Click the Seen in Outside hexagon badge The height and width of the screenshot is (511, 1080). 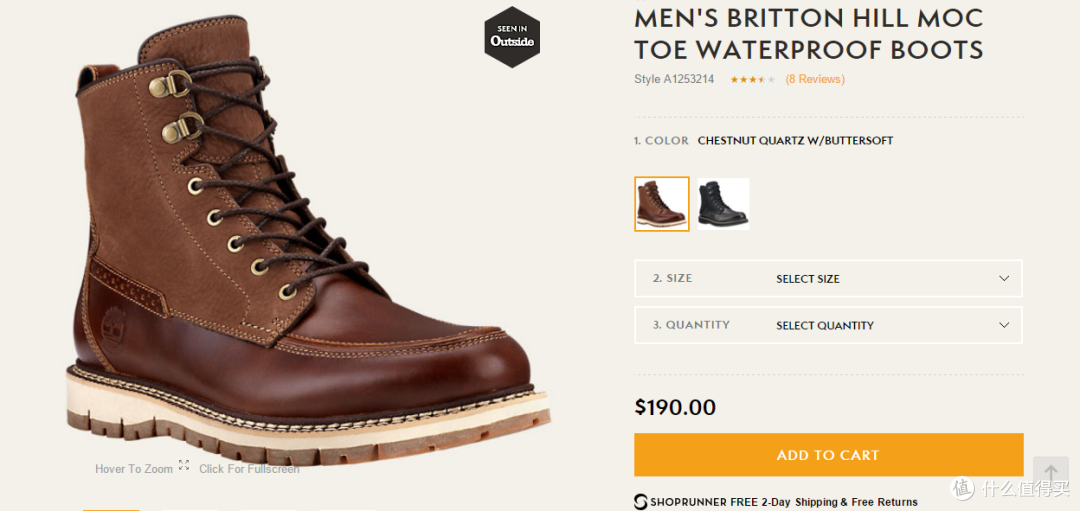[x=512, y=37]
